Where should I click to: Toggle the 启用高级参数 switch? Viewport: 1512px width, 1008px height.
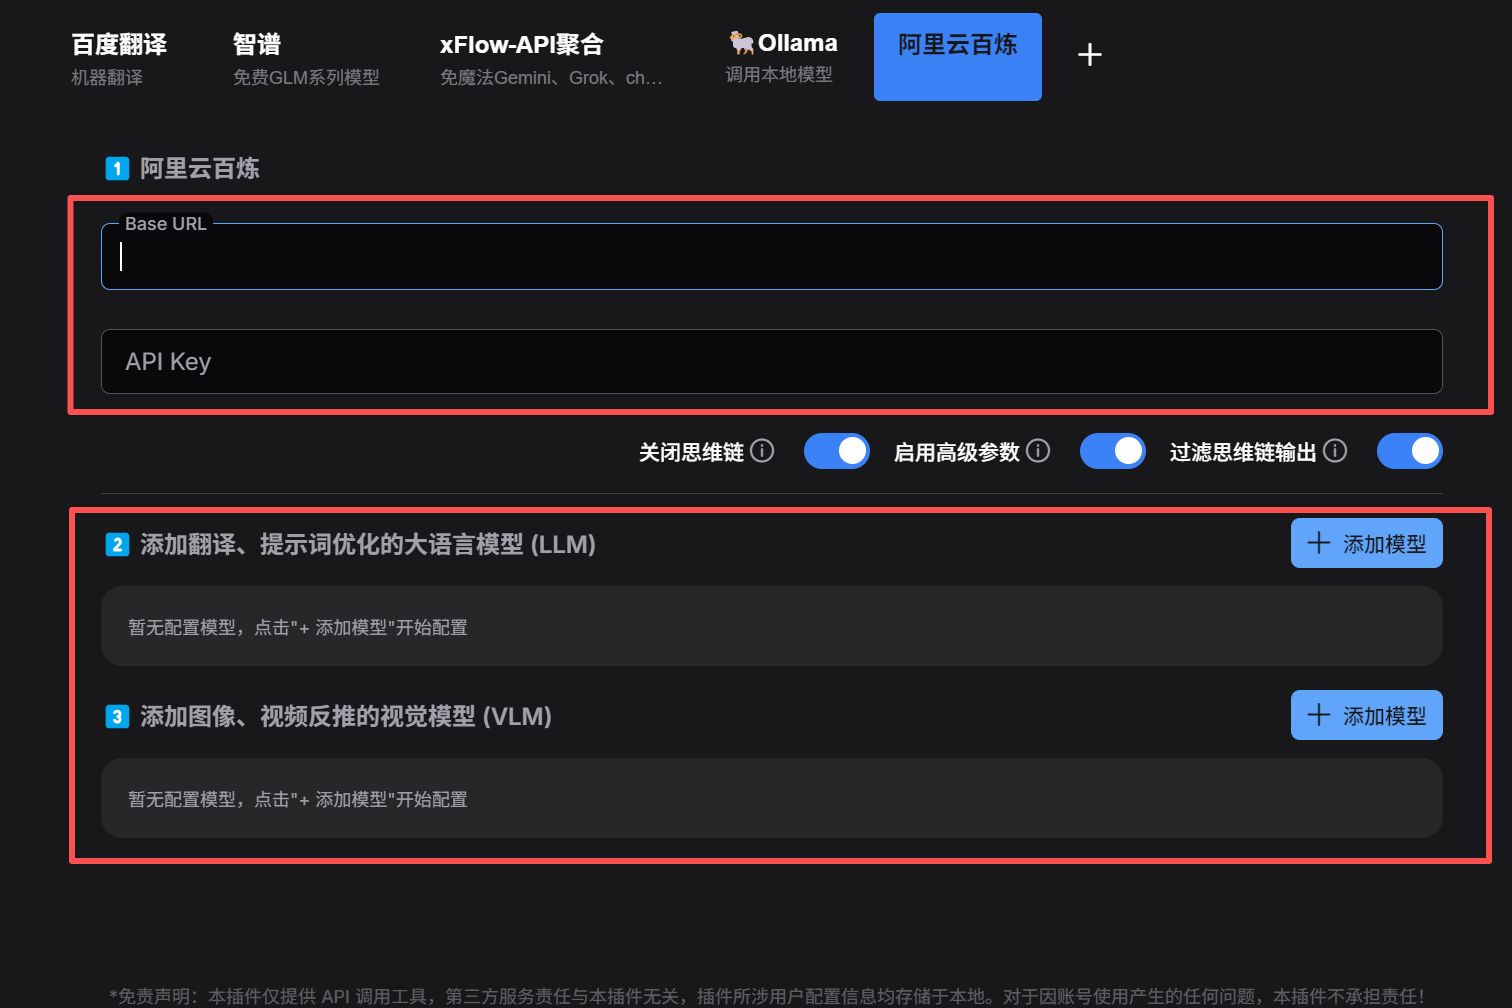(1113, 451)
